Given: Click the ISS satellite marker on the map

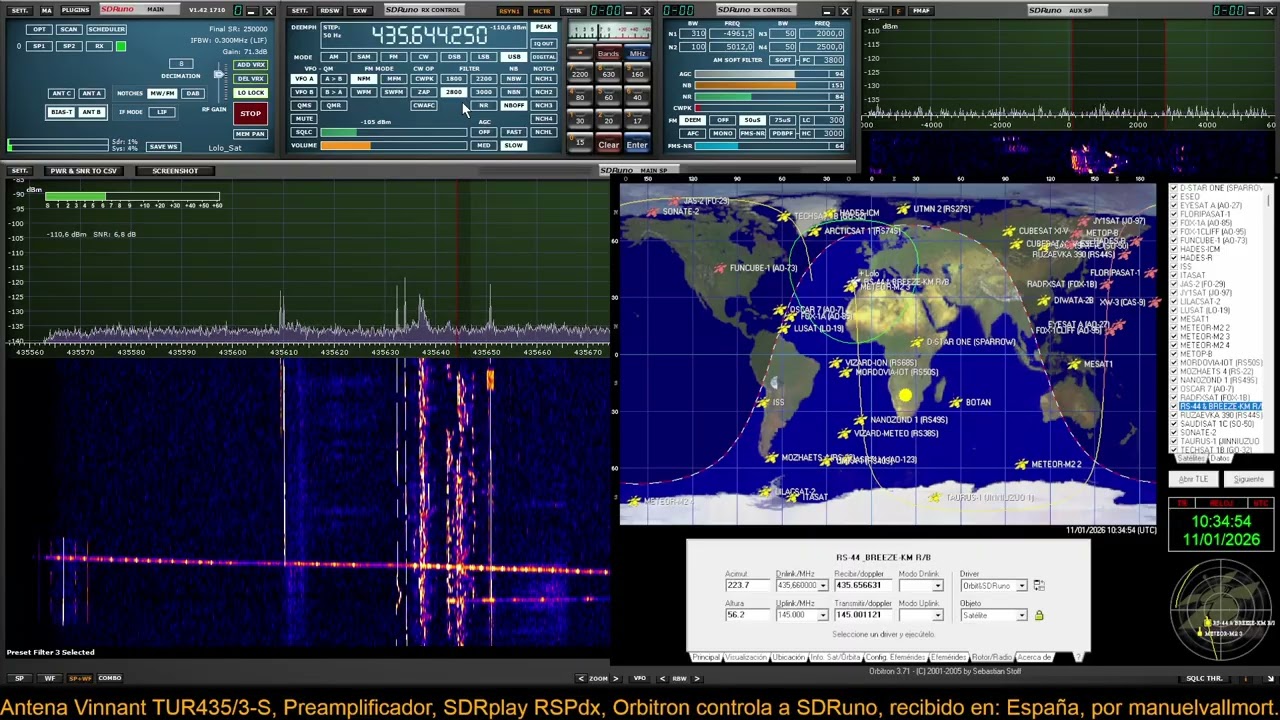Looking at the screenshot, I should pyautogui.click(x=764, y=403).
